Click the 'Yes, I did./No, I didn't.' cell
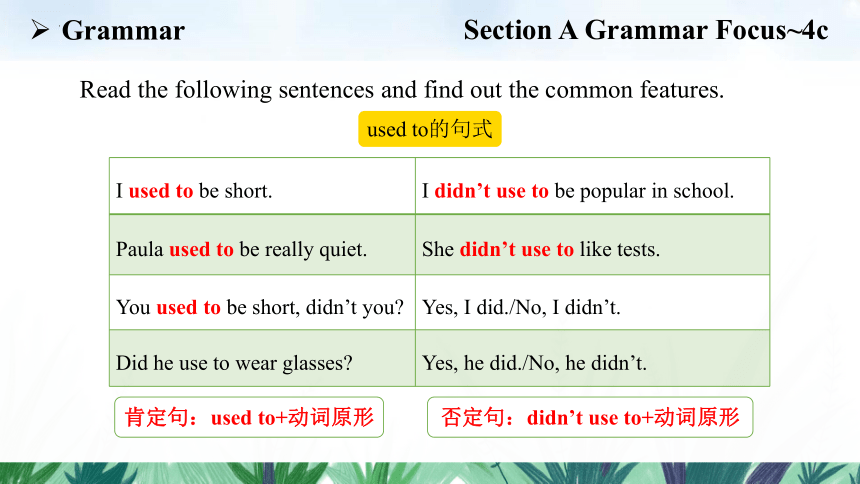The height and width of the screenshot is (484, 860). (x=592, y=302)
